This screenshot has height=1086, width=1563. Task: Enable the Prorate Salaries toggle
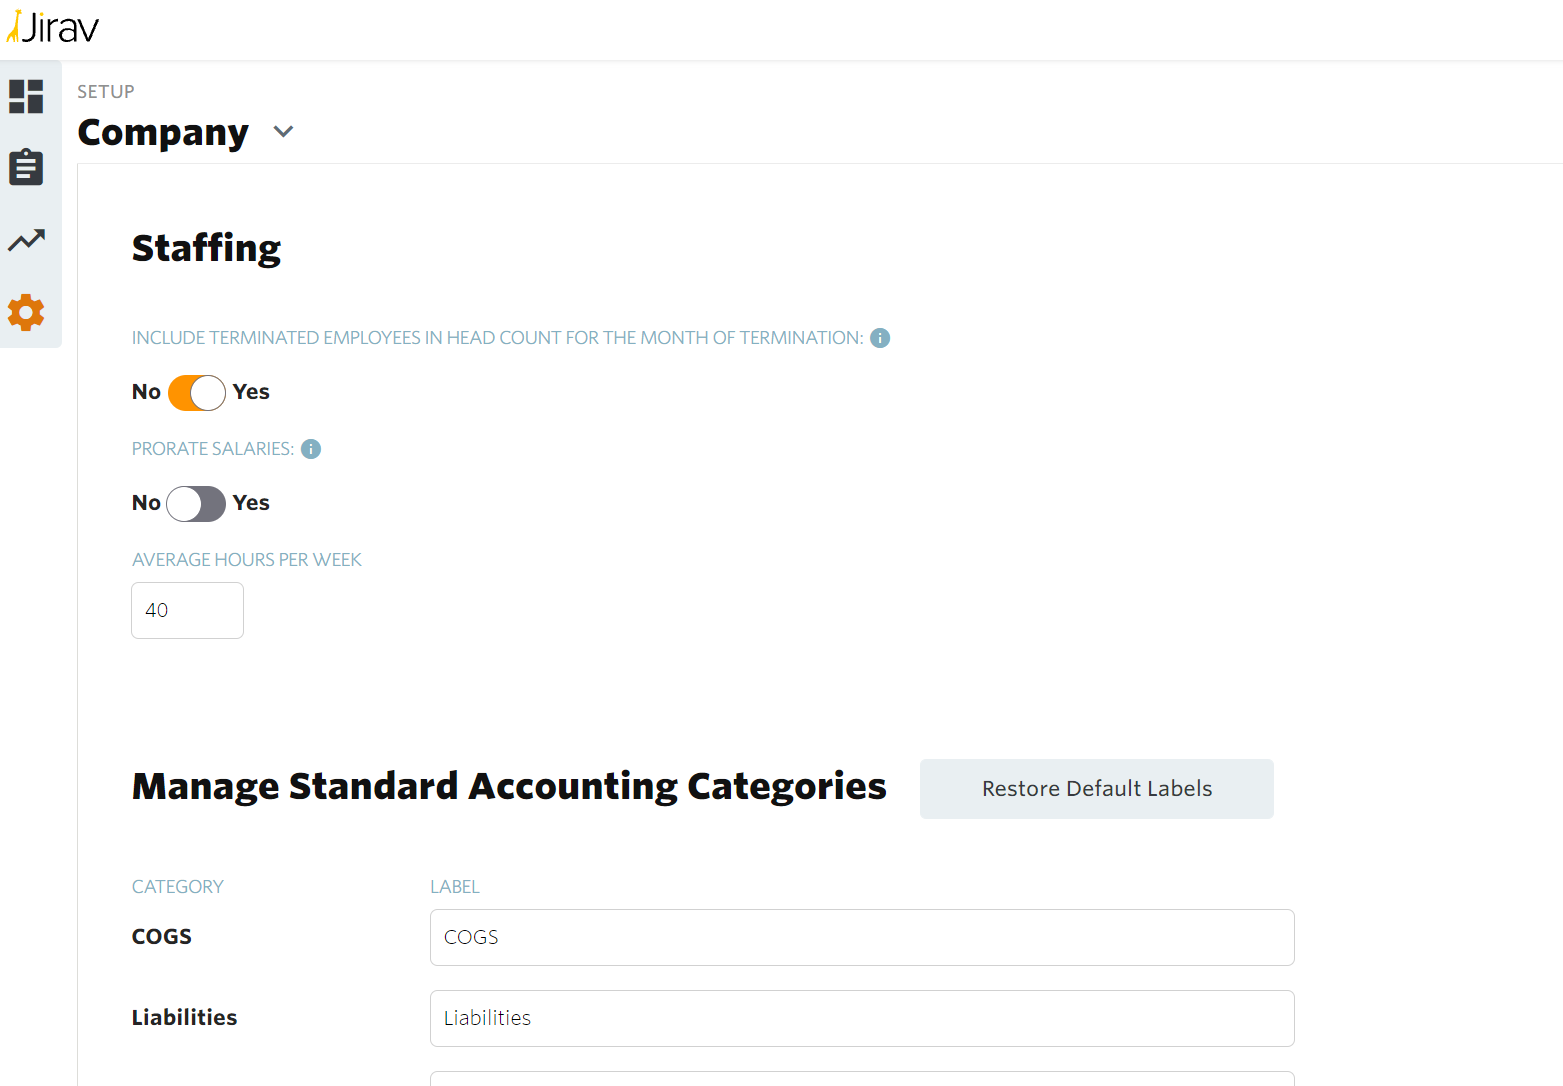[x=196, y=504]
